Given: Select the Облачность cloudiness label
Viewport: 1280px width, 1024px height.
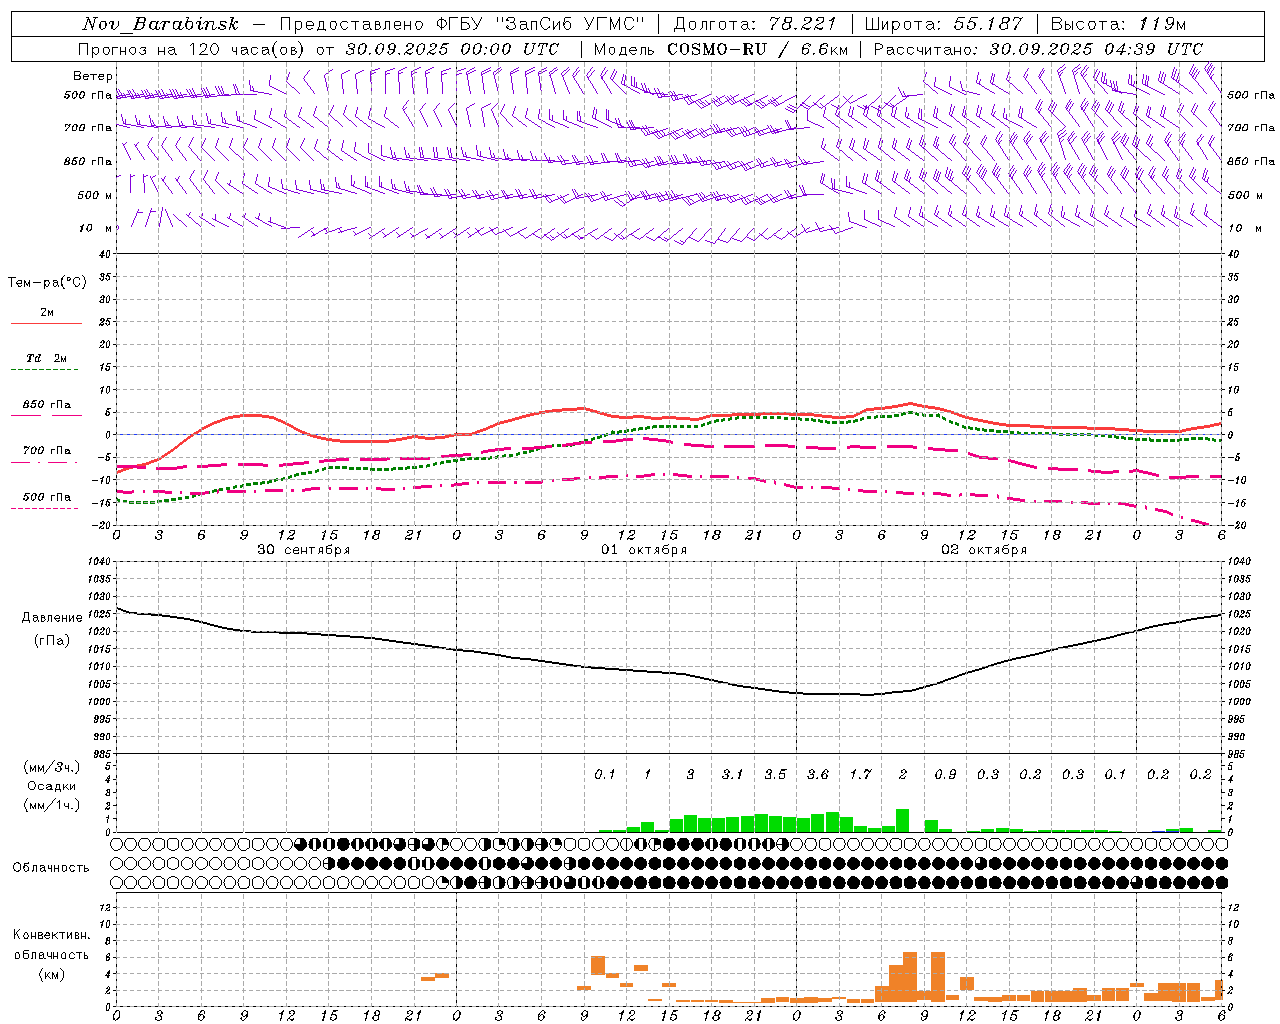Looking at the screenshot, I should coord(51,868).
